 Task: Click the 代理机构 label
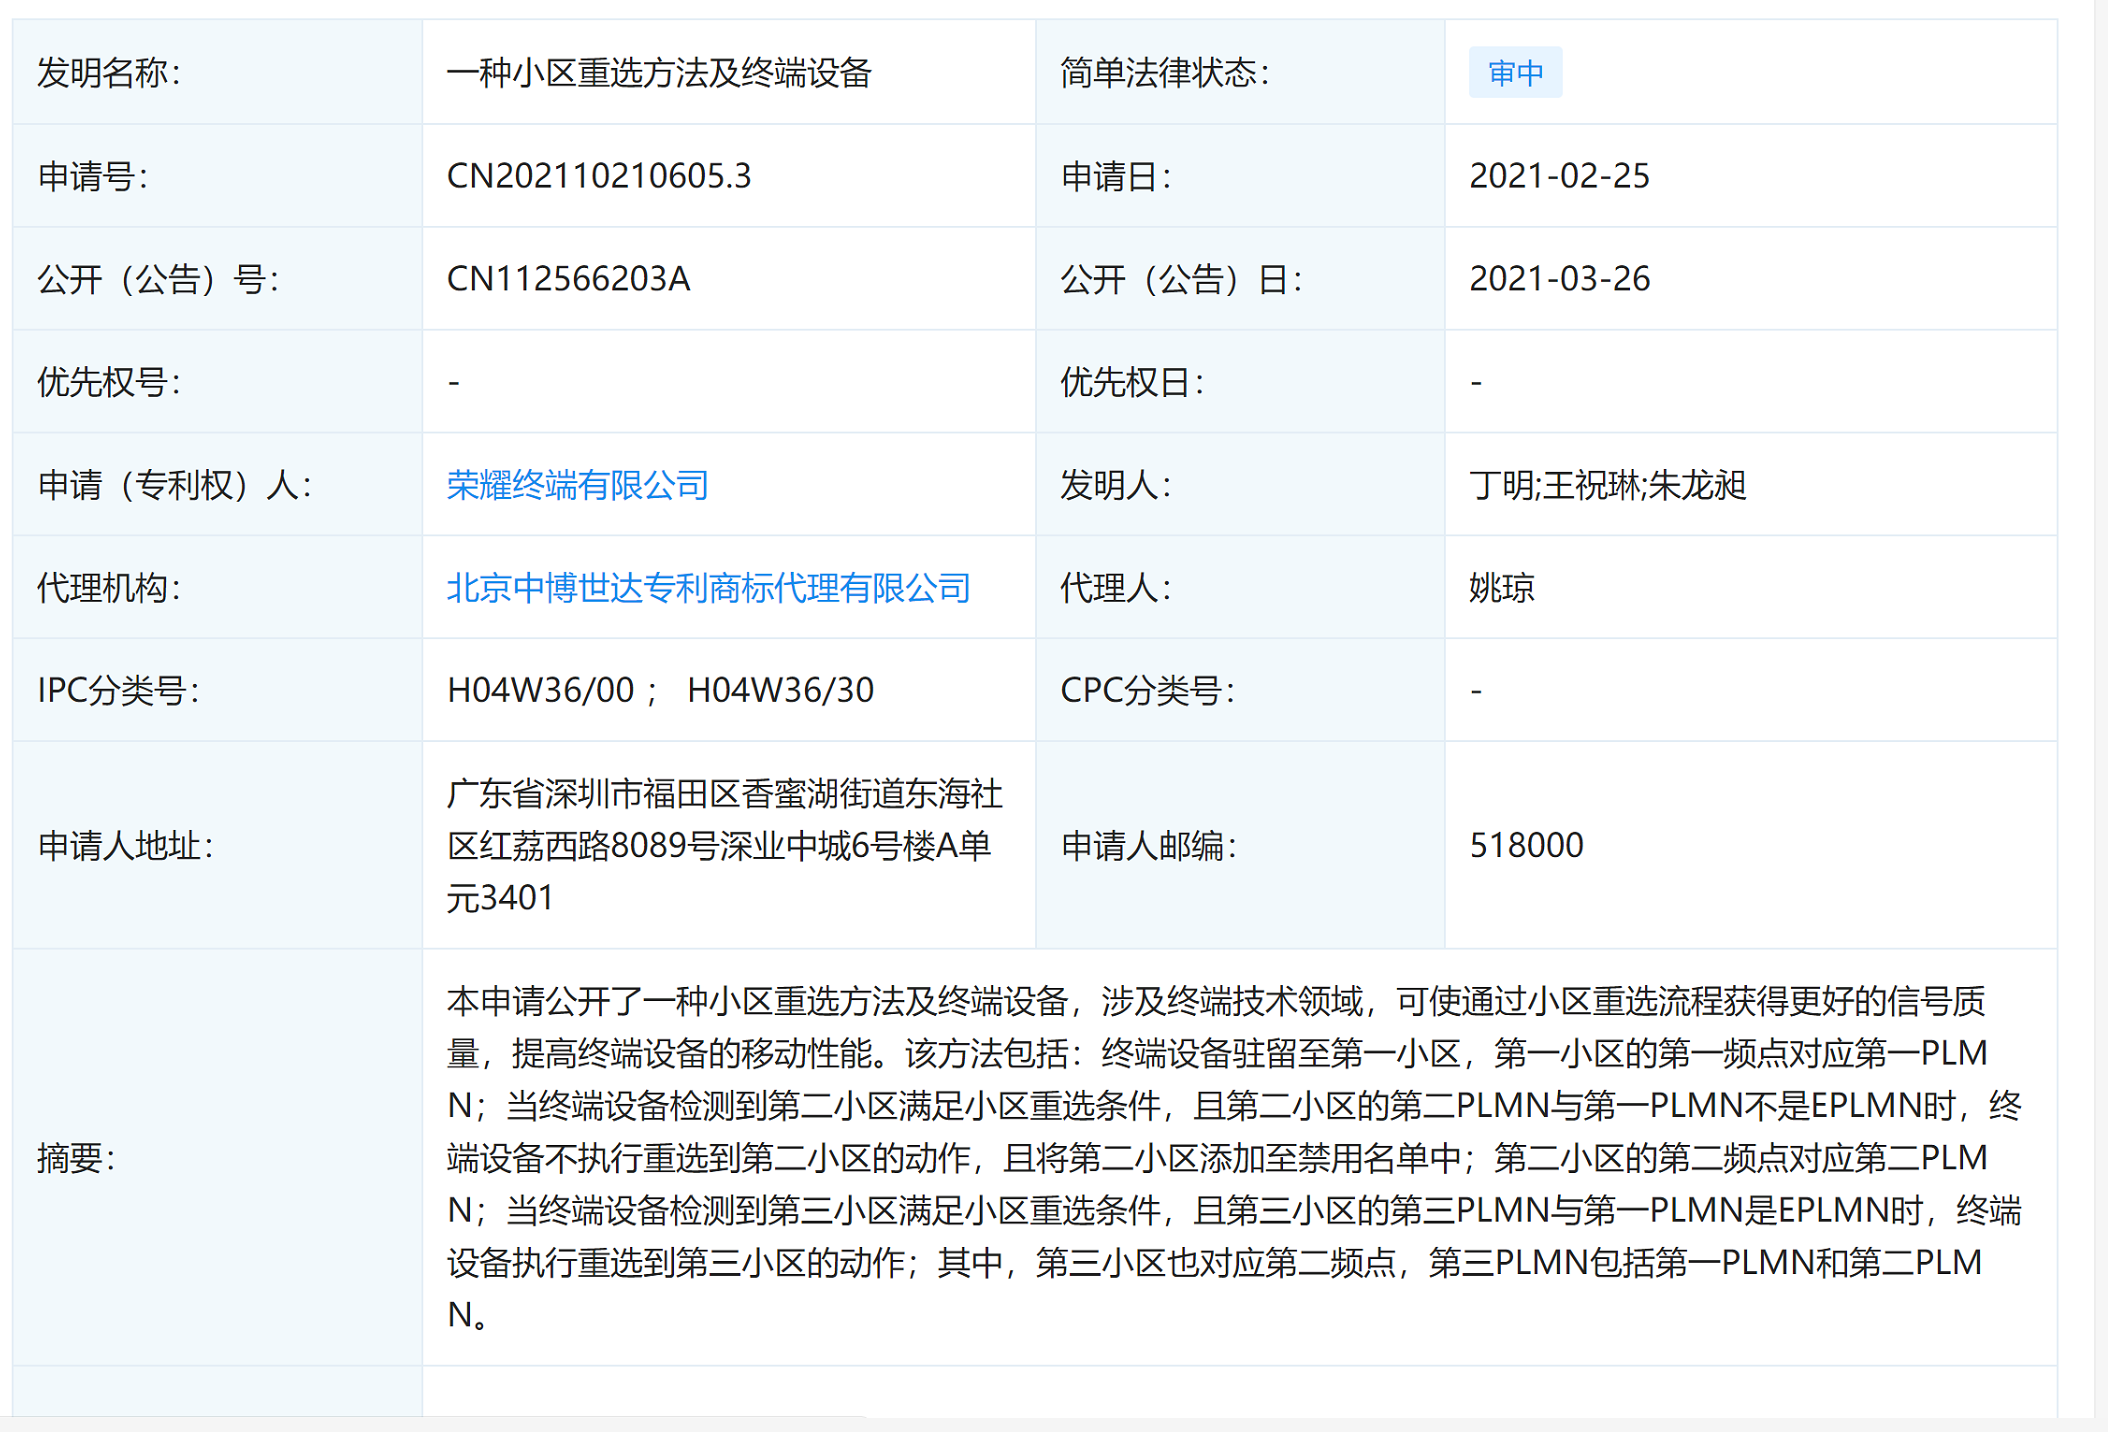click(108, 588)
